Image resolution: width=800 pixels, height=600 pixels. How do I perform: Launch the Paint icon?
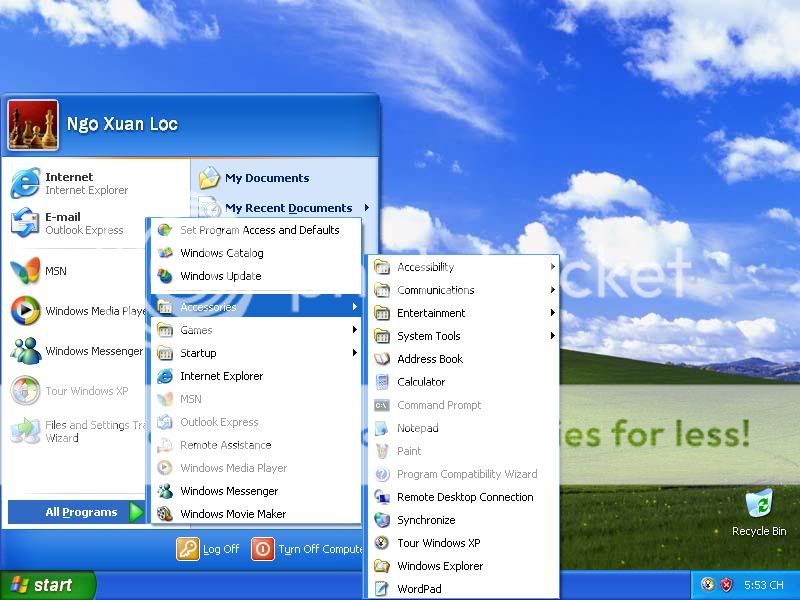click(x=382, y=451)
